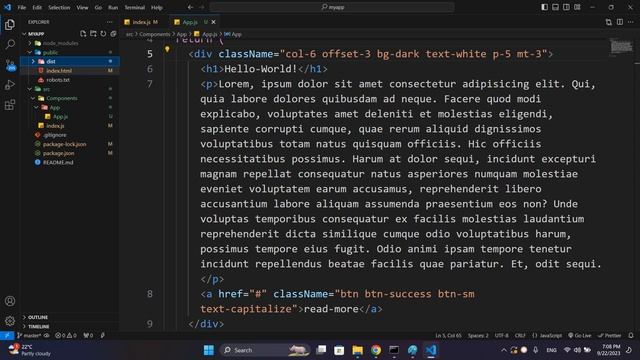The width and height of the screenshot is (640, 360).
Task: Click Spaces: 2 indentation setting
Action: point(478,336)
